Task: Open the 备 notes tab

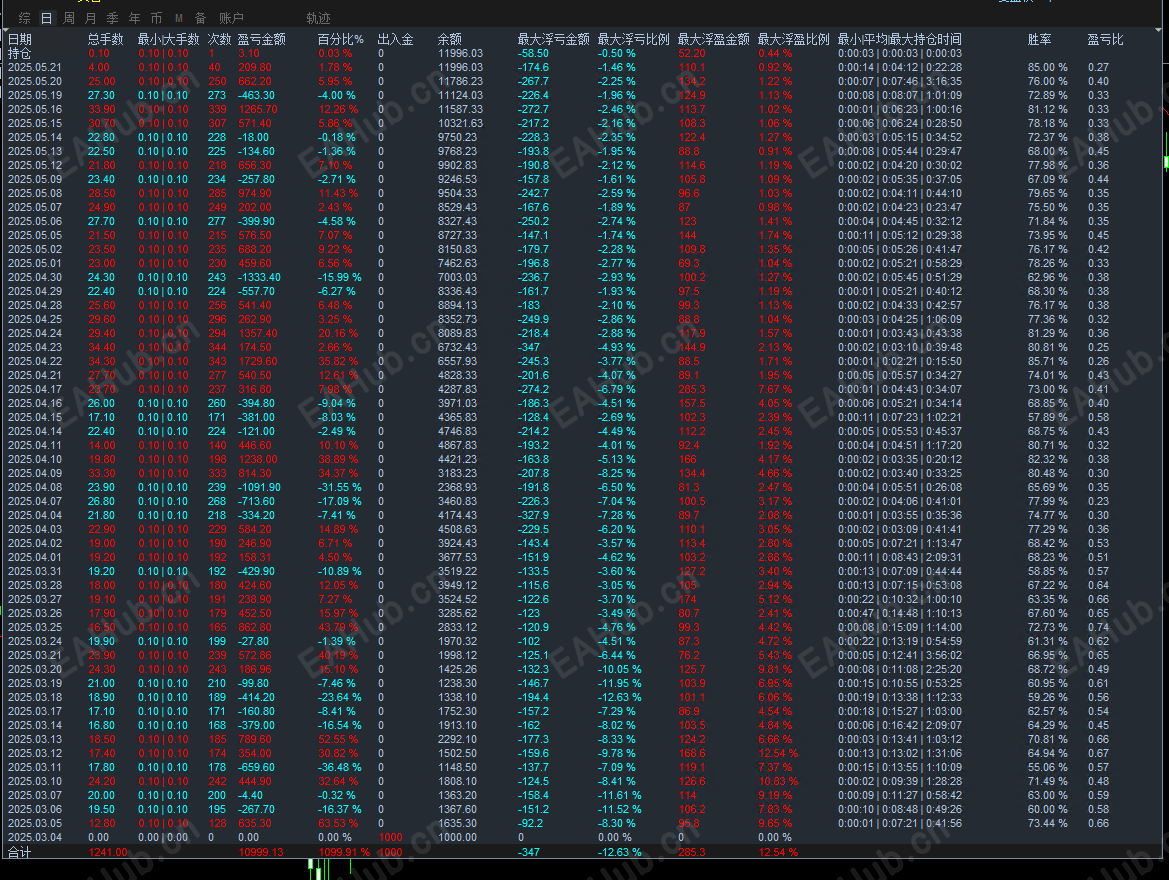Action: [201, 18]
